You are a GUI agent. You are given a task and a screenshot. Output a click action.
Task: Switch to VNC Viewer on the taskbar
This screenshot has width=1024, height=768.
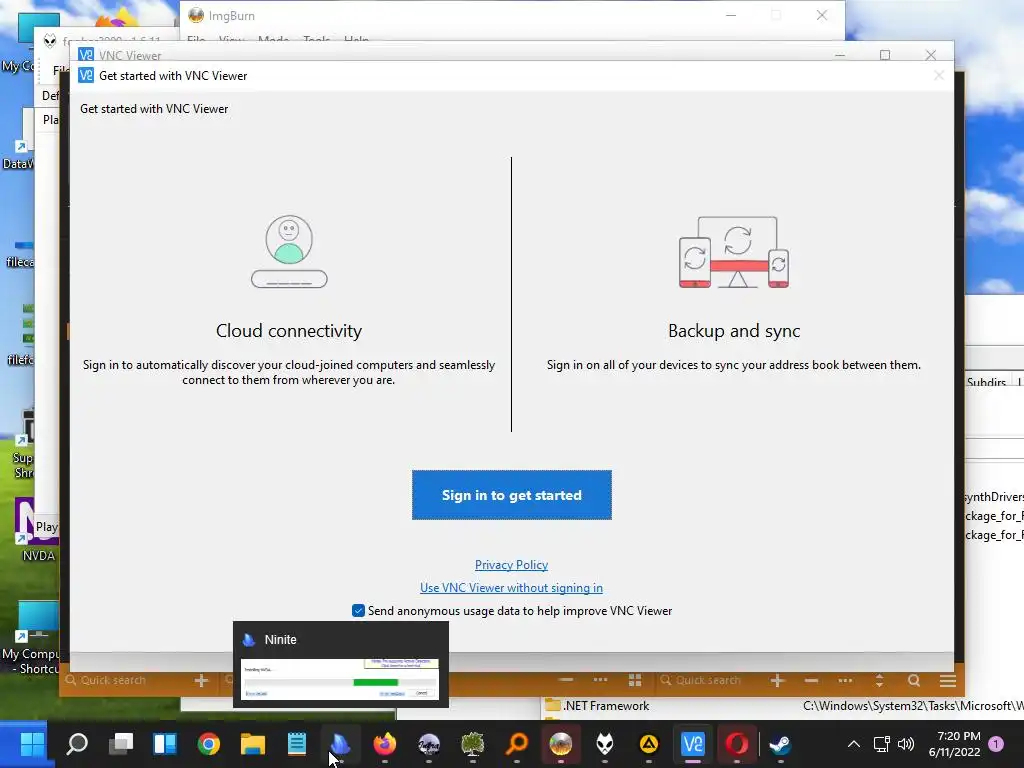693,744
